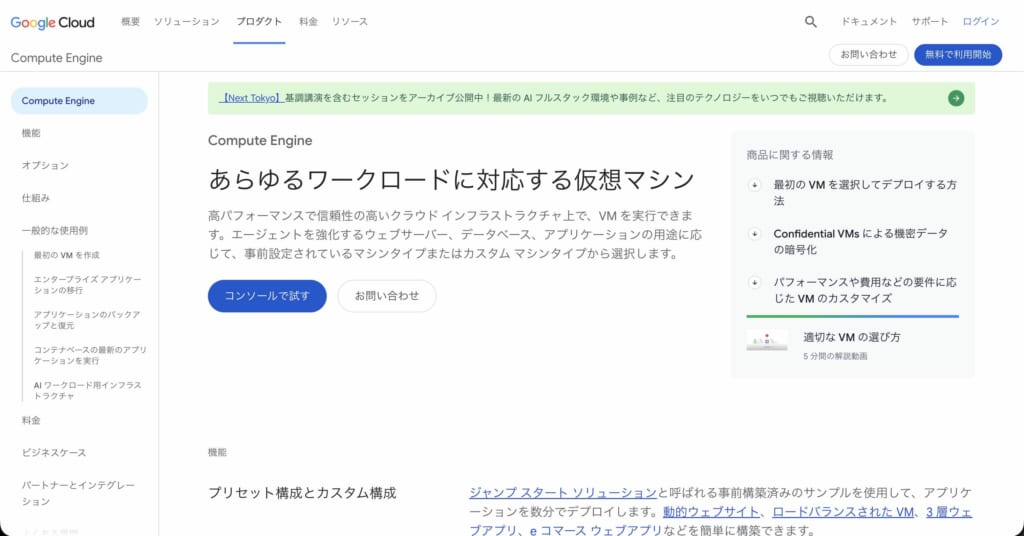Open 最初の VM を作成 sidebar item

coord(67,255)
